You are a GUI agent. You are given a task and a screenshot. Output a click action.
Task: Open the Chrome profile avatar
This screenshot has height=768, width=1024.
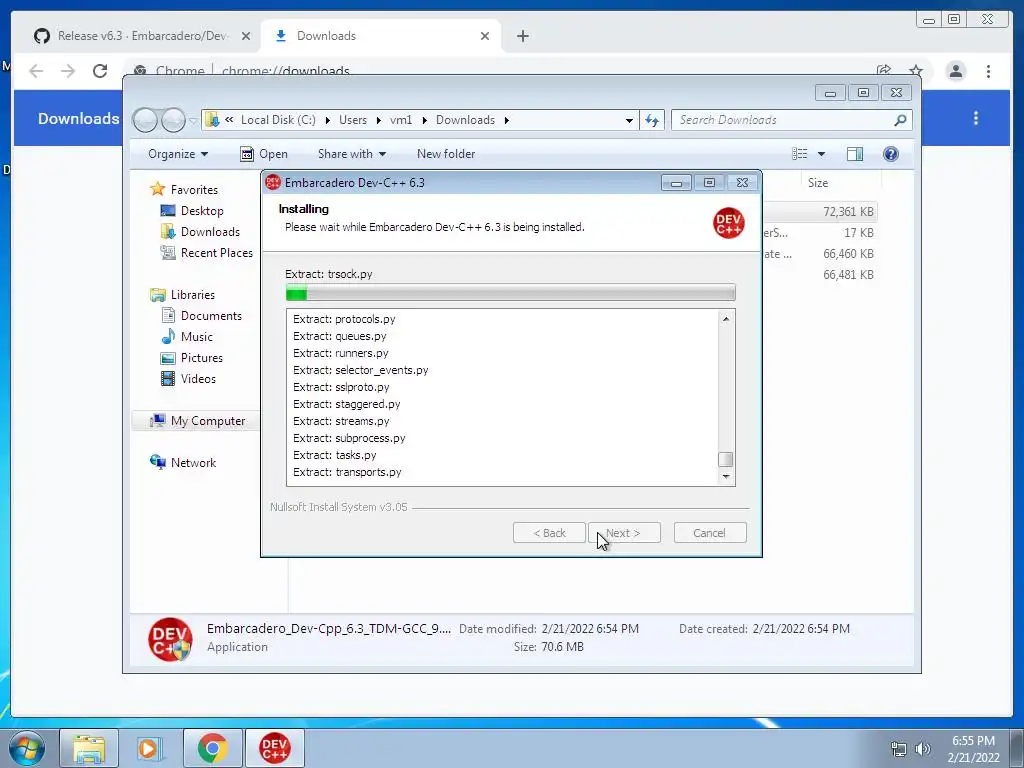(955, 71)
